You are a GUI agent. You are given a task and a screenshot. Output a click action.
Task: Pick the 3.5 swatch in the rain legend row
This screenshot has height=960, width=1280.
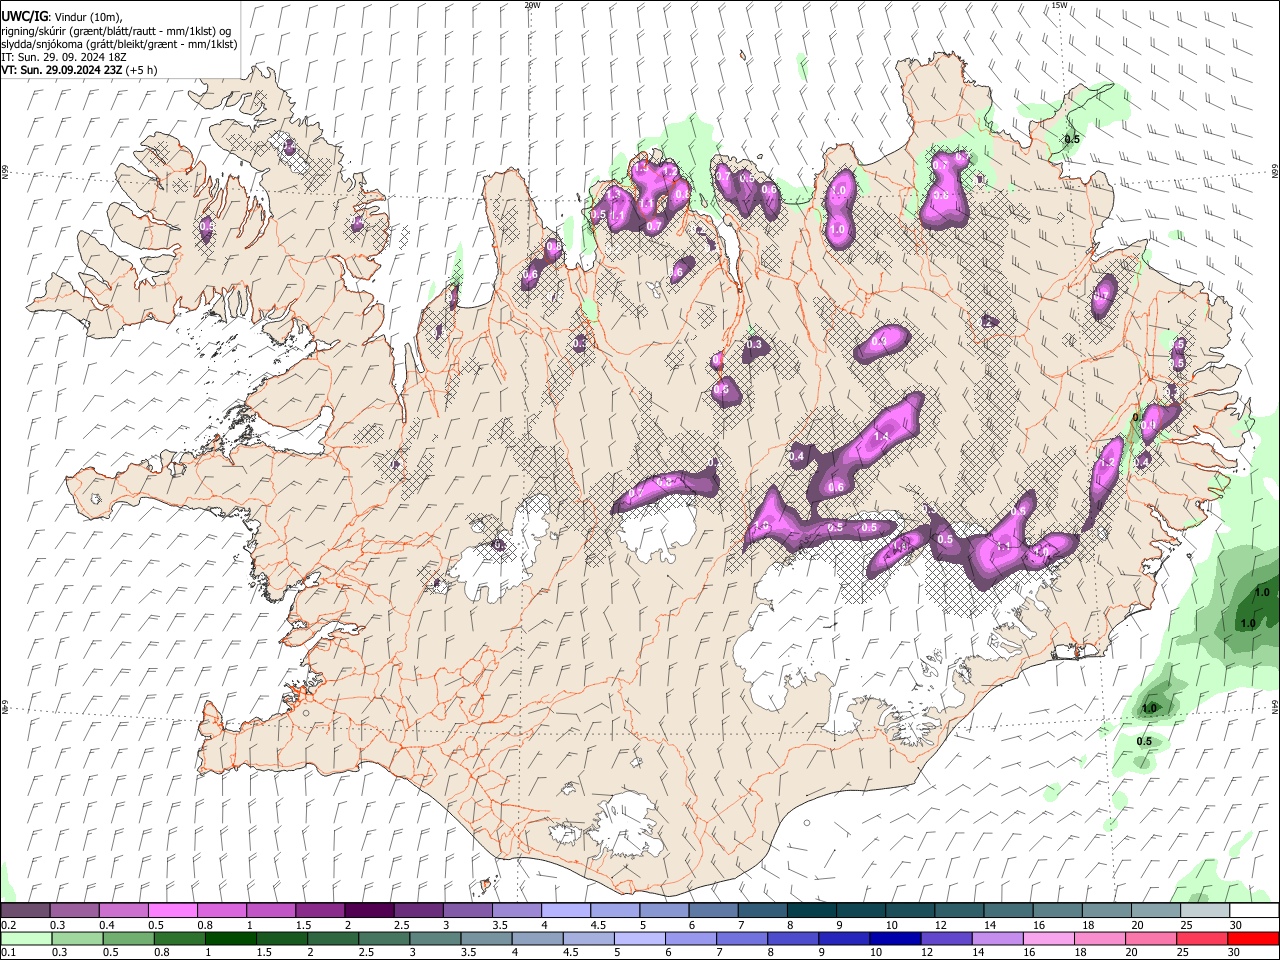tap(486, 938)
